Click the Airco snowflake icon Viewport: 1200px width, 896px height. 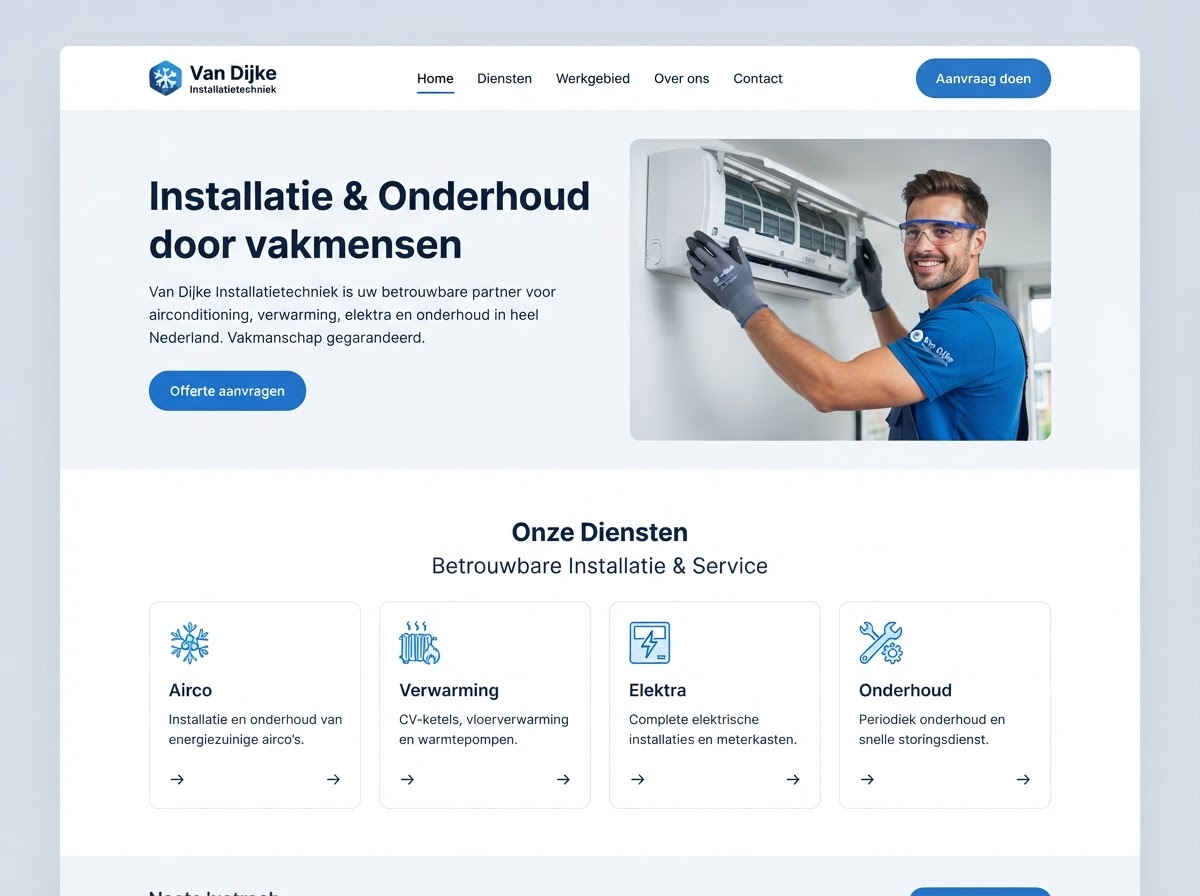[189, 643]
